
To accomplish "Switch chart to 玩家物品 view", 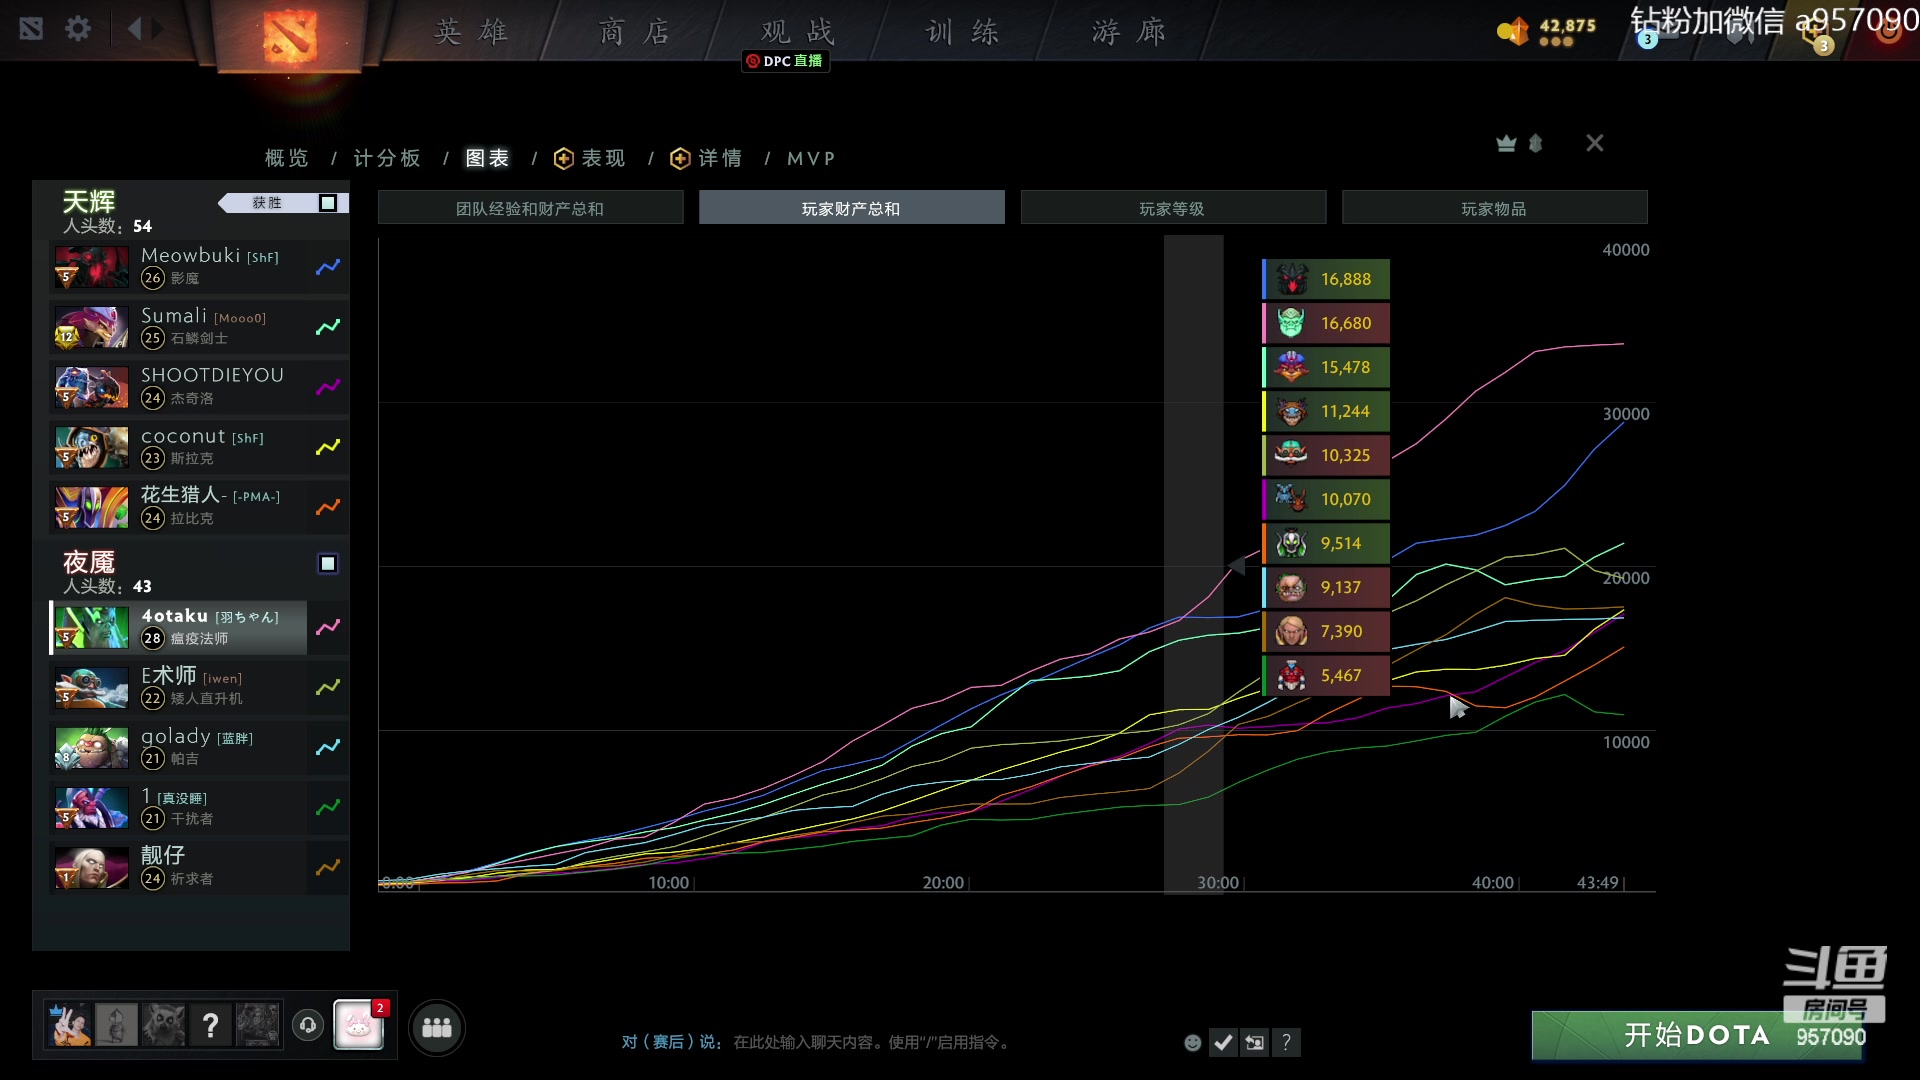I will [x=1494, y=207].
